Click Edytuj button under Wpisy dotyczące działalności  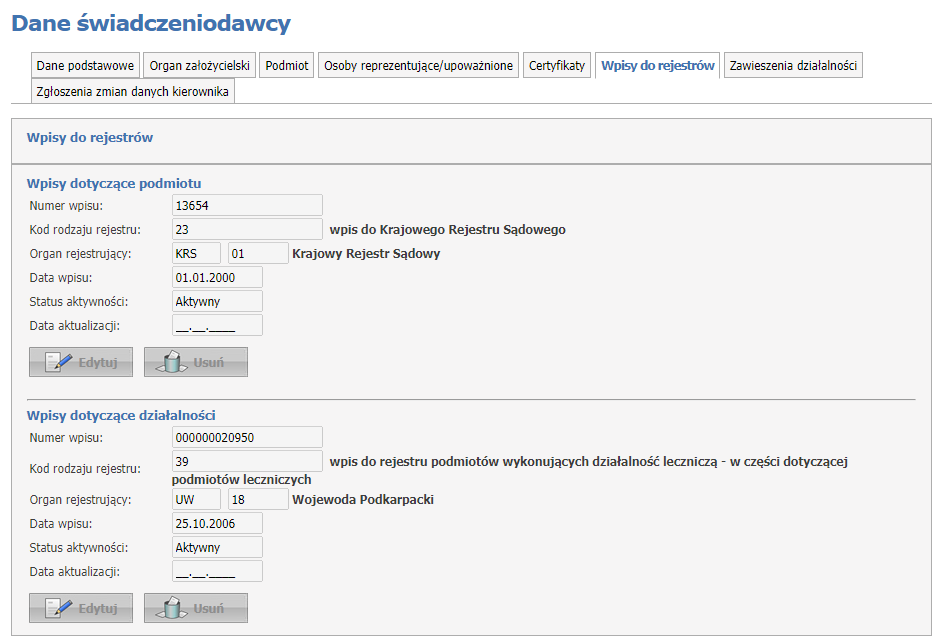(81, 608)
